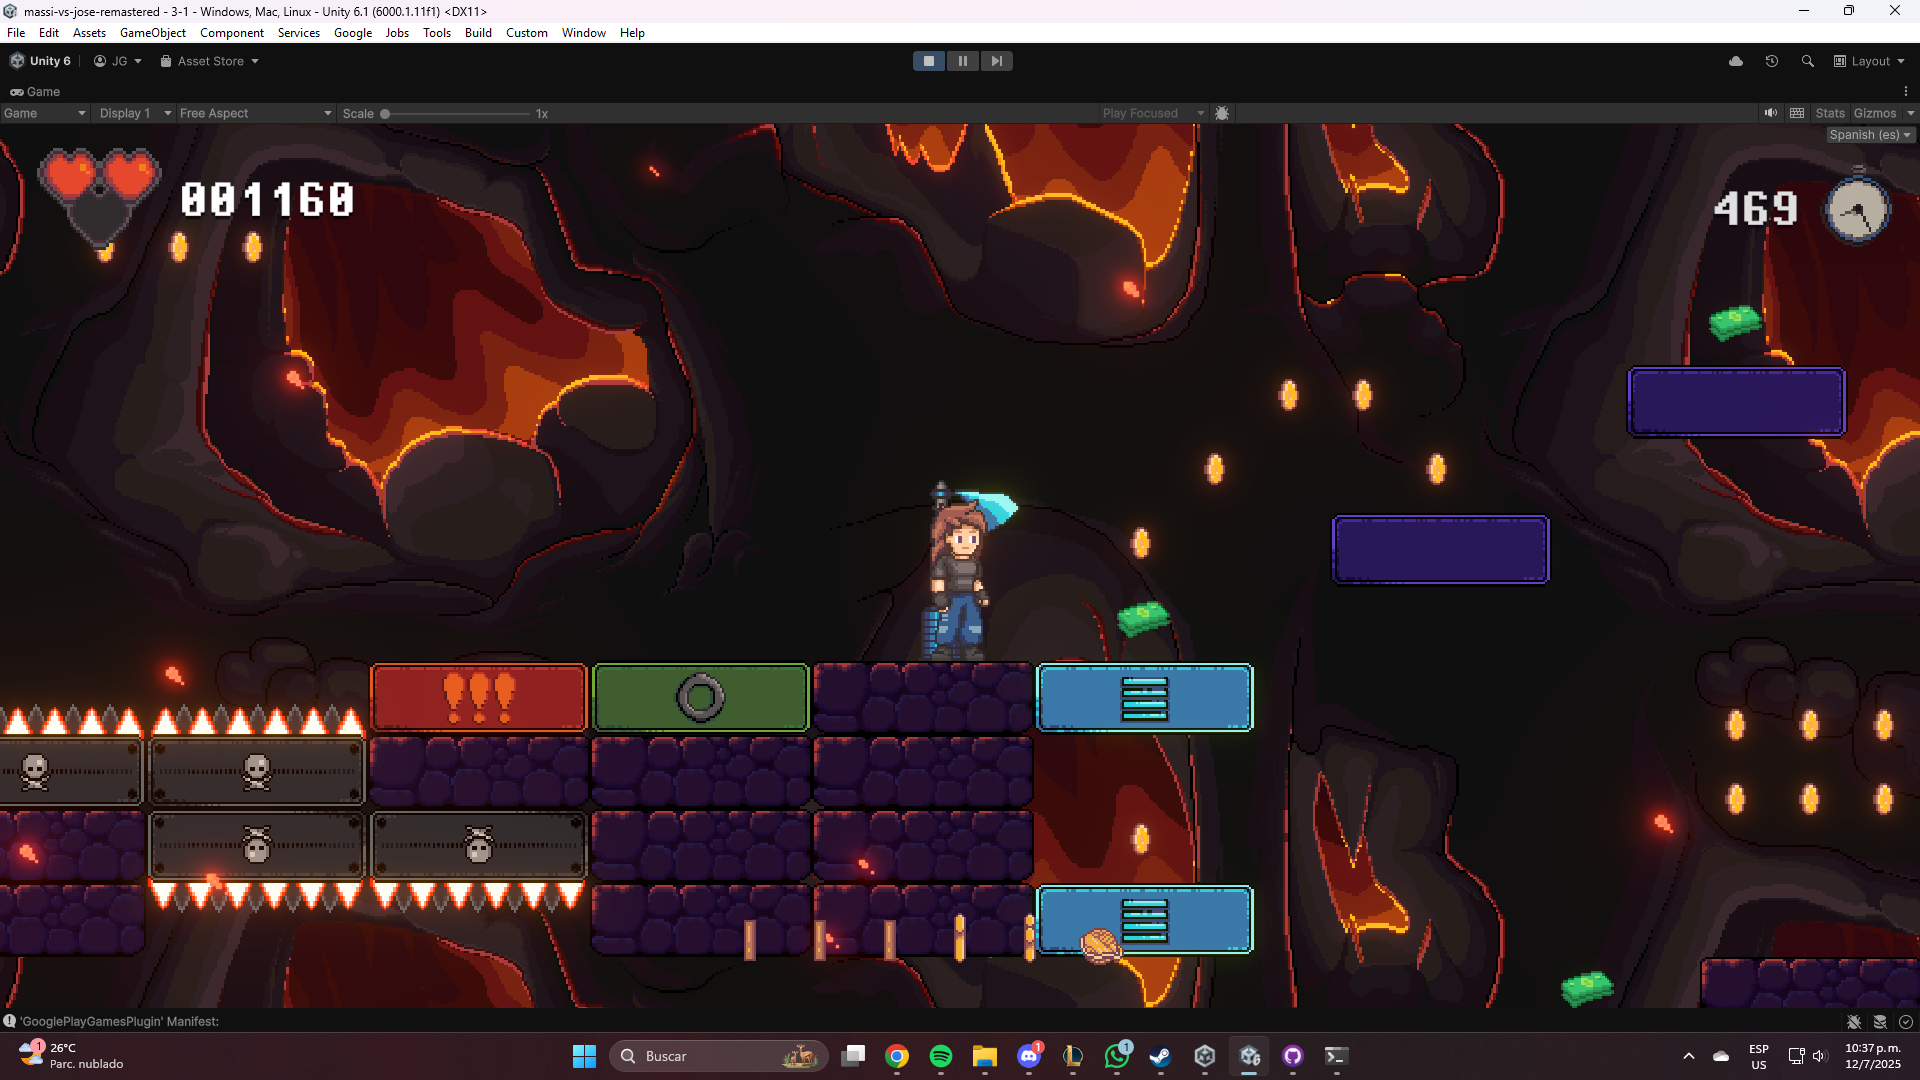Open the Unity Search magnifier
Screen dimensions: 1920x1080
1807,61
